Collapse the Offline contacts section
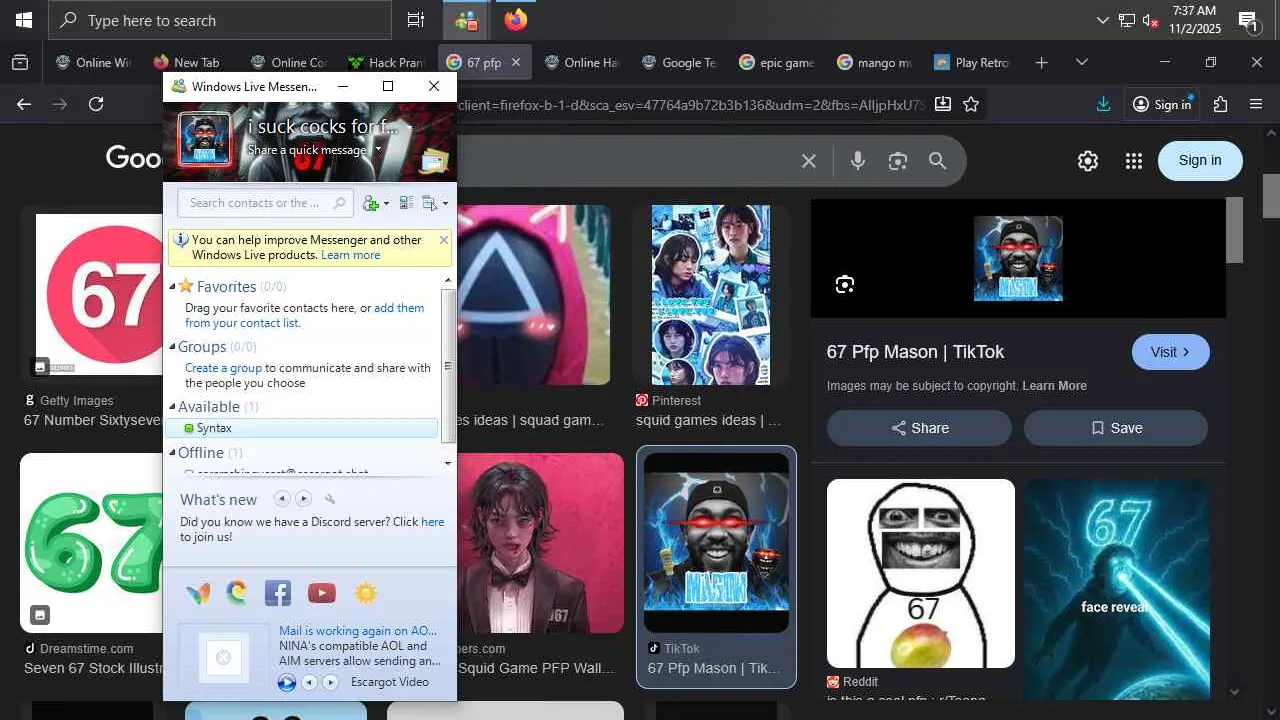The image size is (1280, 720). coord(172,453)
